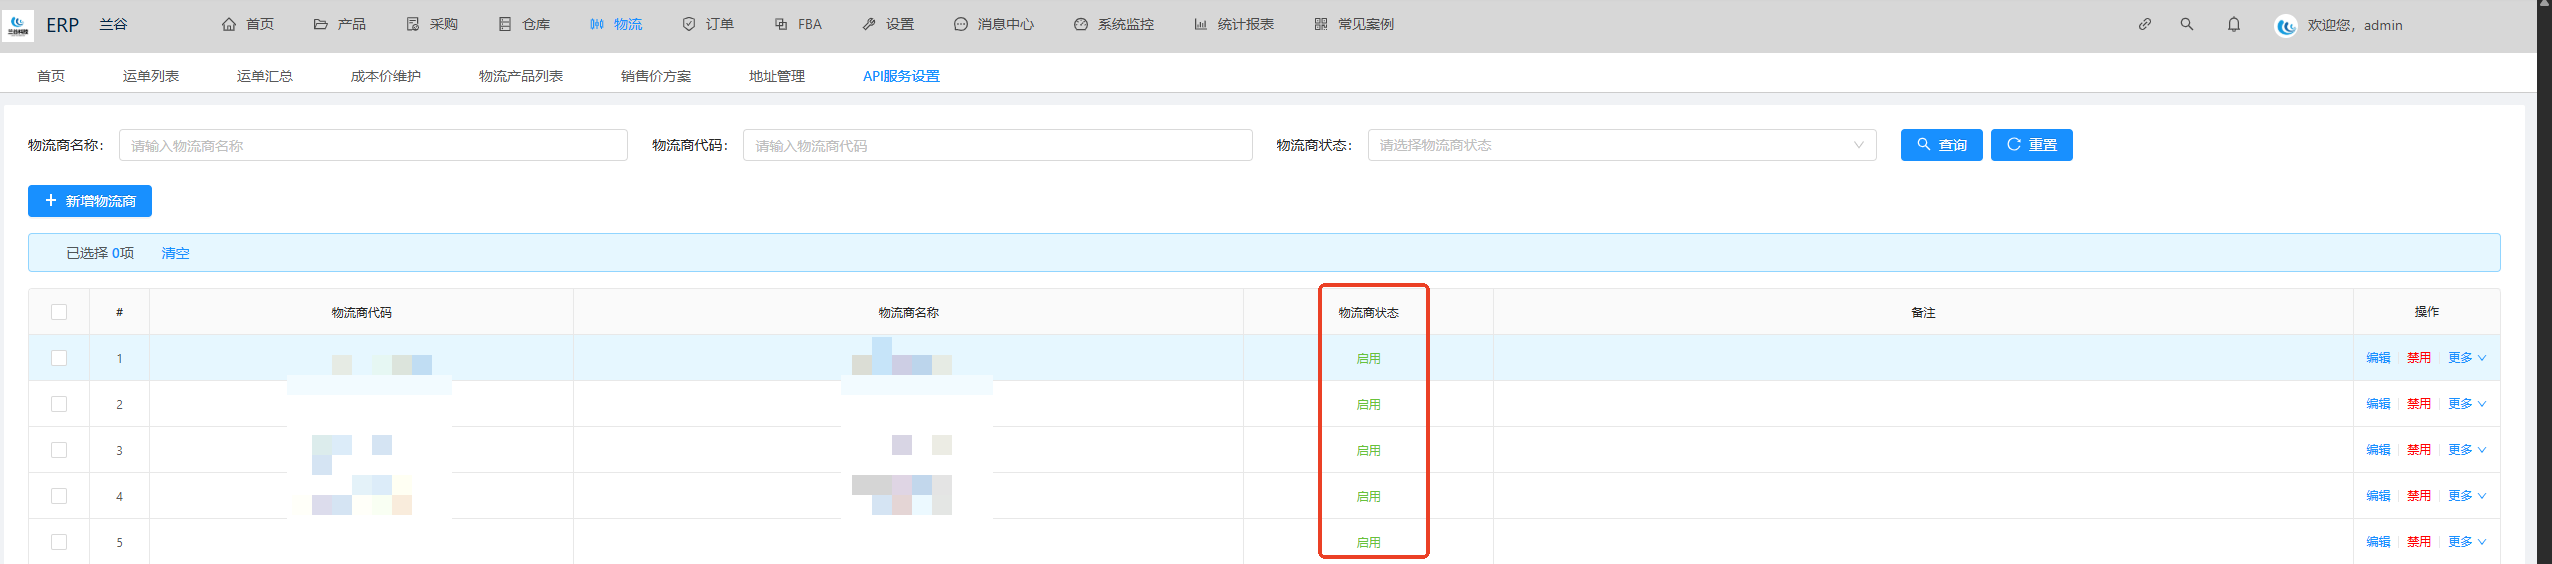The image size is (2552, 564).
Task: Click the 物流商名称 input field
Action: coord(373,145)
